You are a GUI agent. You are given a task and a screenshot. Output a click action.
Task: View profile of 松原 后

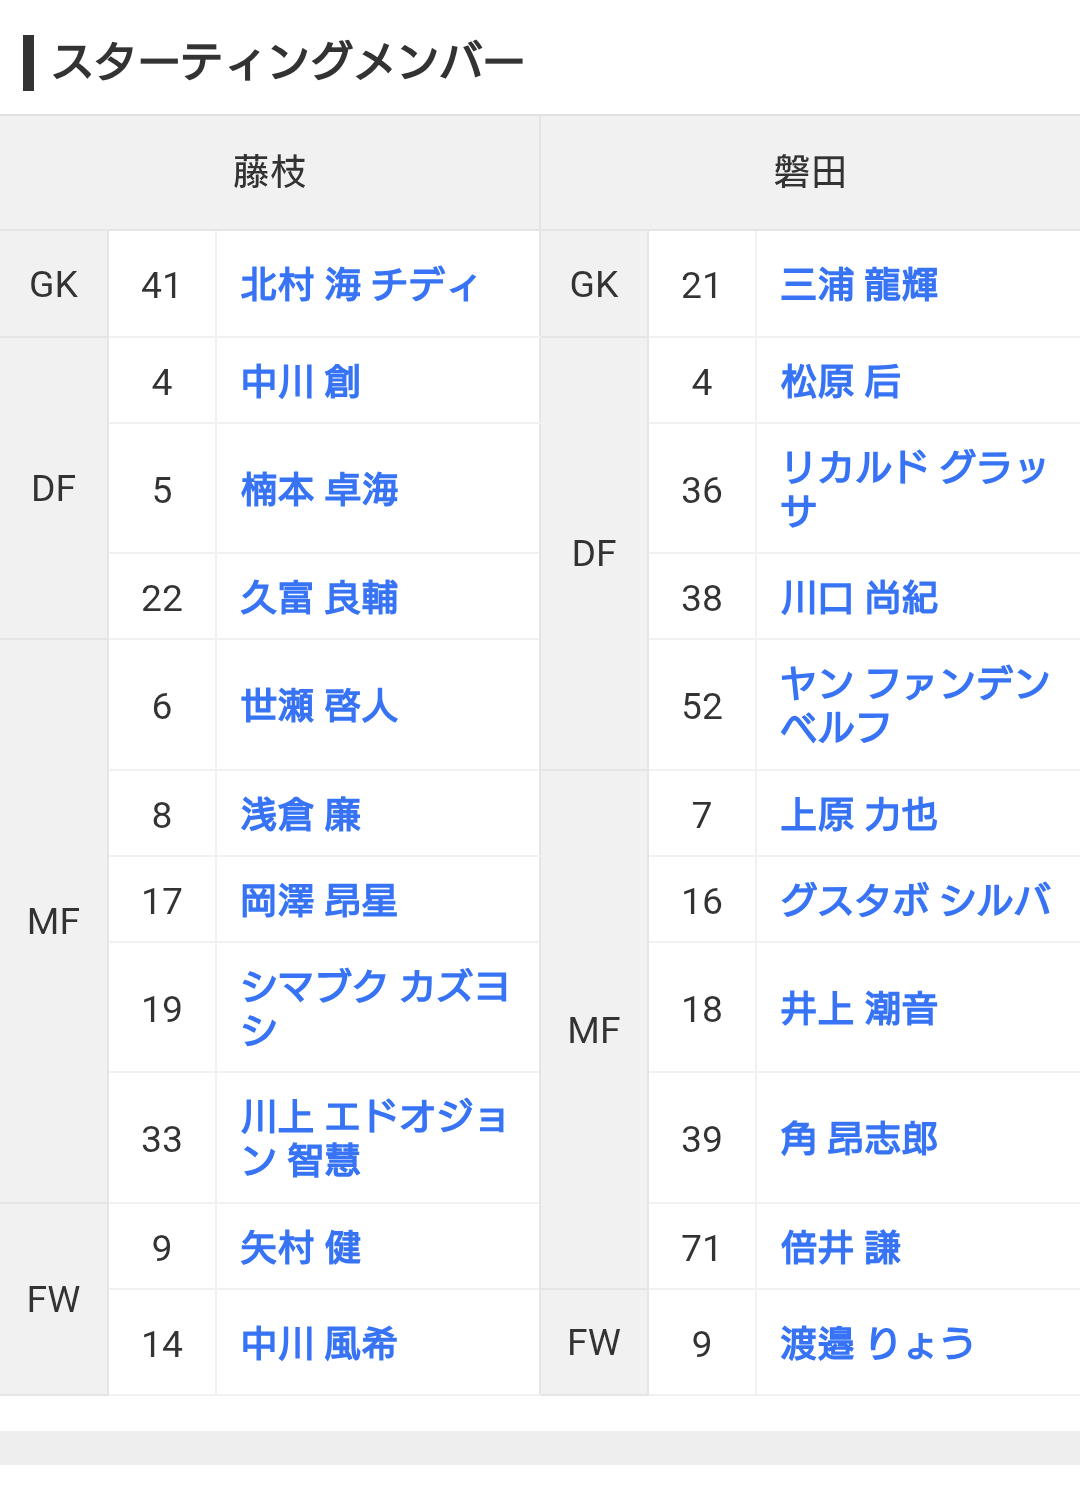pos(841,382)
